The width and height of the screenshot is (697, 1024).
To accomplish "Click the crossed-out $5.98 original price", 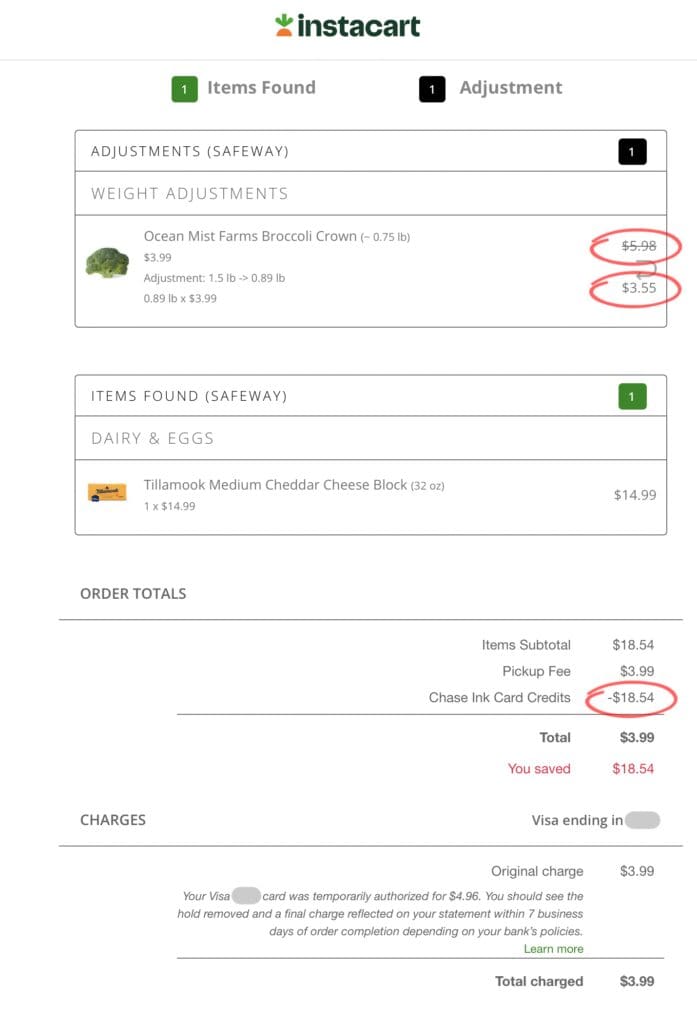I will click(x=638, y=245).
